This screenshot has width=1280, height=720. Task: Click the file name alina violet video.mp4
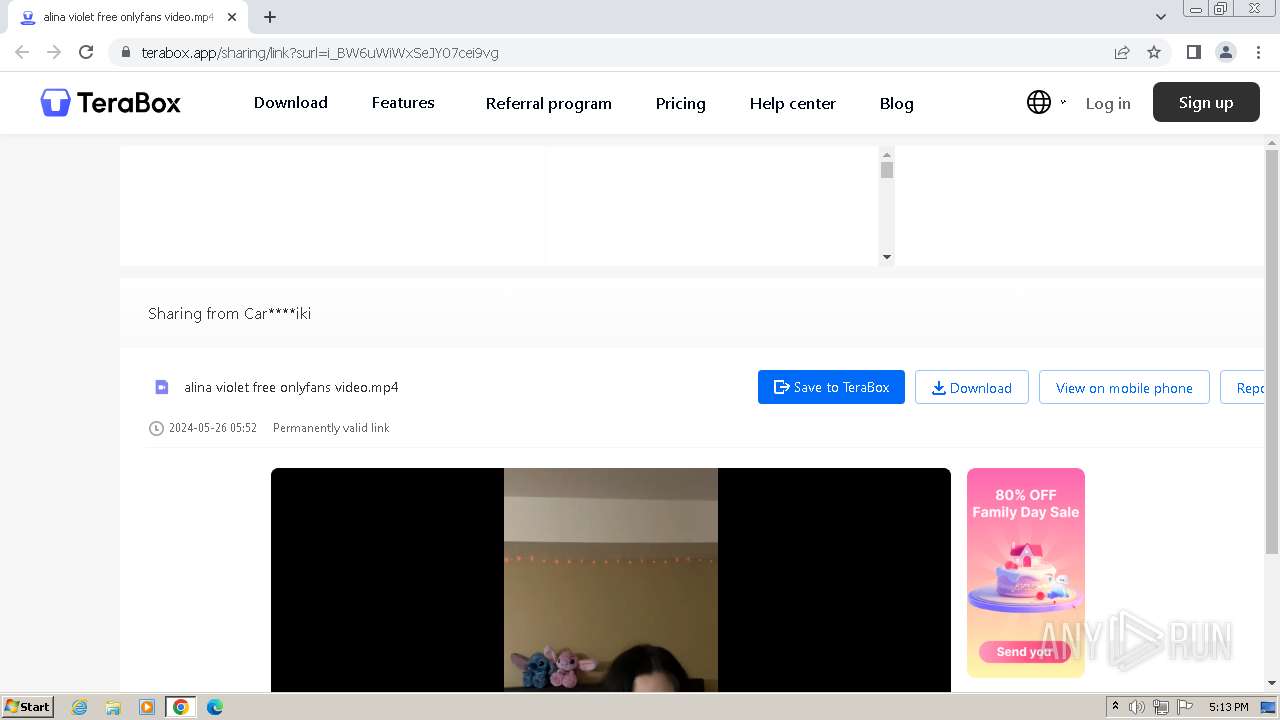pos(291,387)
